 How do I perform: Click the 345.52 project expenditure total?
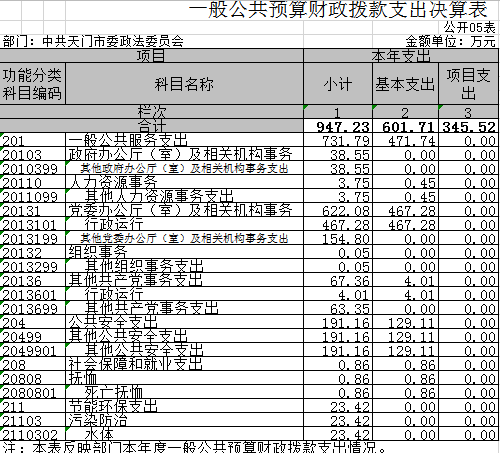[469, 126]
